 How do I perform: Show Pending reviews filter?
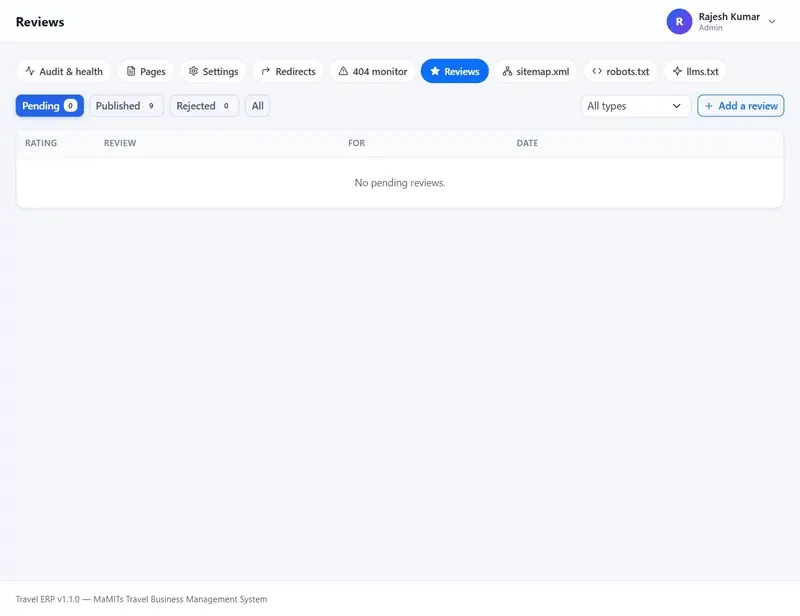[x=49, y=106]
